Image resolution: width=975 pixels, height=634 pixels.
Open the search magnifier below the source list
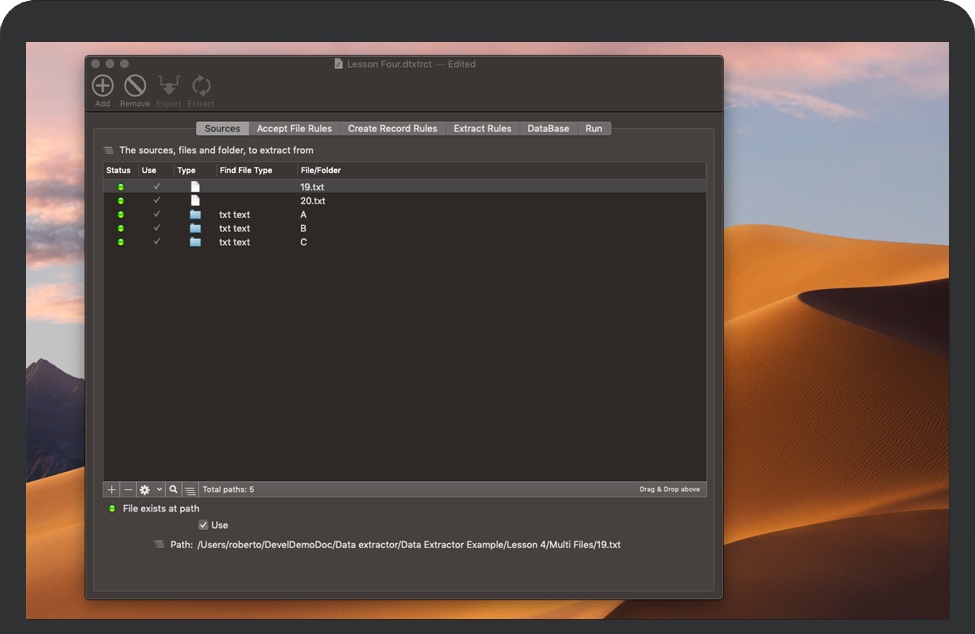(172, 489)
